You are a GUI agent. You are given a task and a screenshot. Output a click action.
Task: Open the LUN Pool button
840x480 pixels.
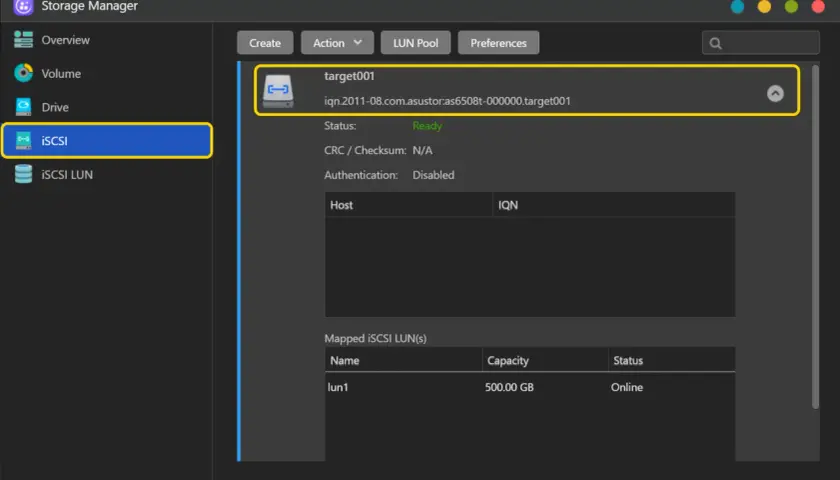tap(415, 43)
